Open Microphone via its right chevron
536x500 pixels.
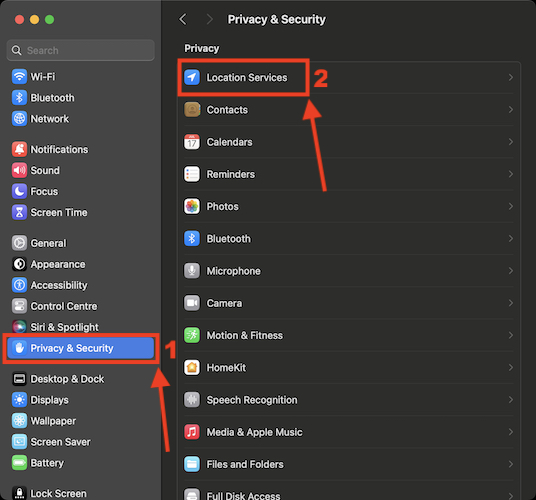pos(511,271)
